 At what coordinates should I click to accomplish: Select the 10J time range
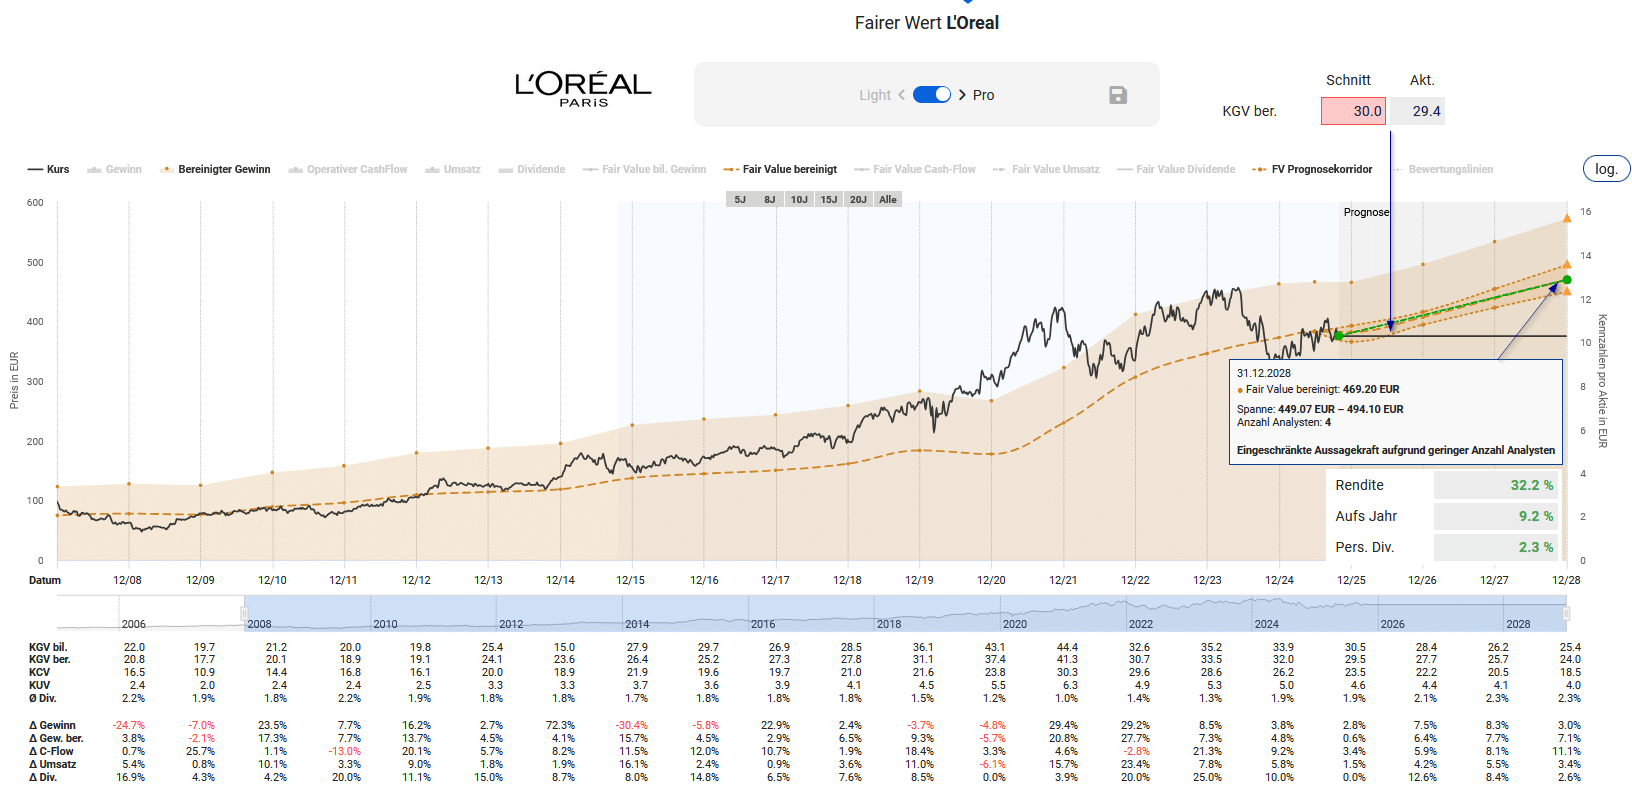click(x=799, y=200)
